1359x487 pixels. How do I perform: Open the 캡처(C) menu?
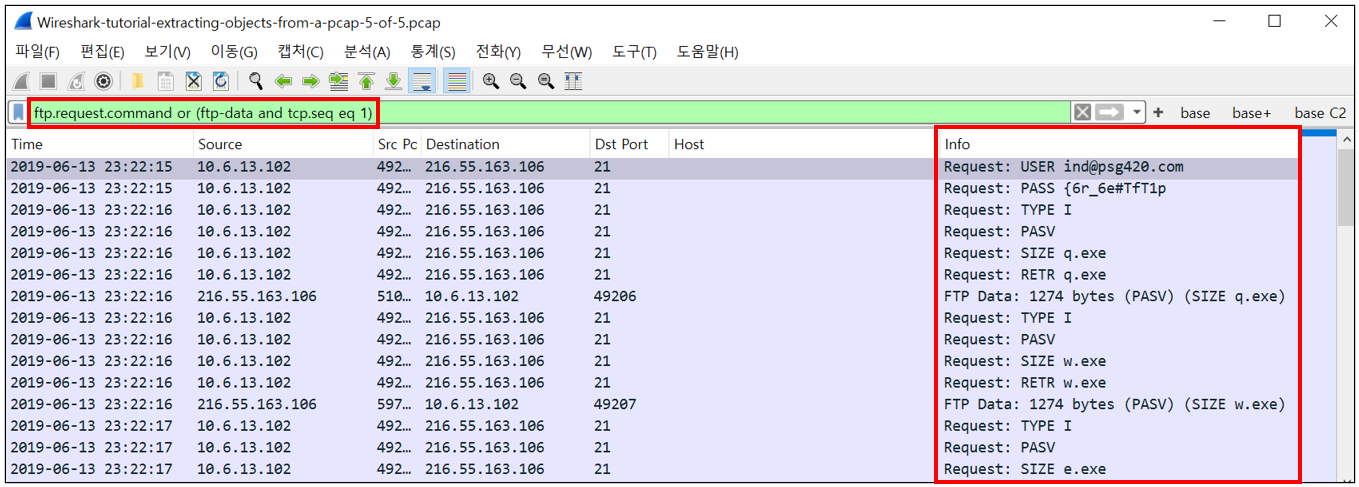[x=300, y=52]
